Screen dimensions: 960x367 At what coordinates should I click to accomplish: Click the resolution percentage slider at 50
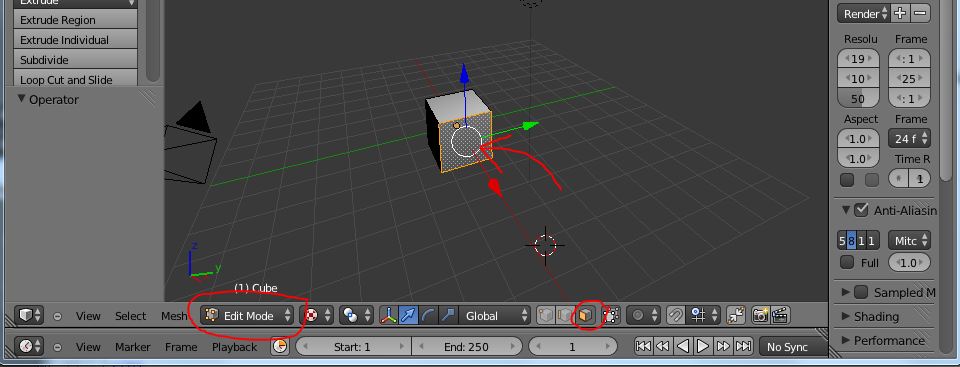coord(858,99)
